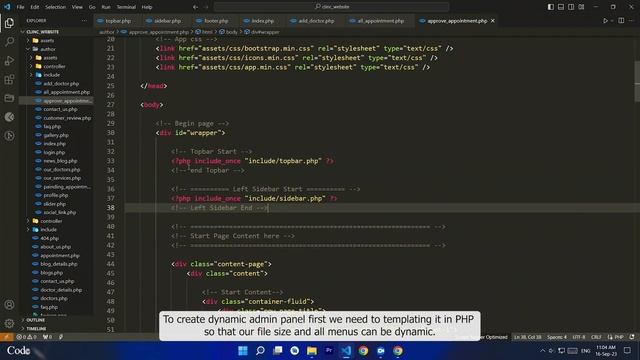Show hidden system tray icons chevron
Screen dimensions: 640x360
(x=542, y=351)
